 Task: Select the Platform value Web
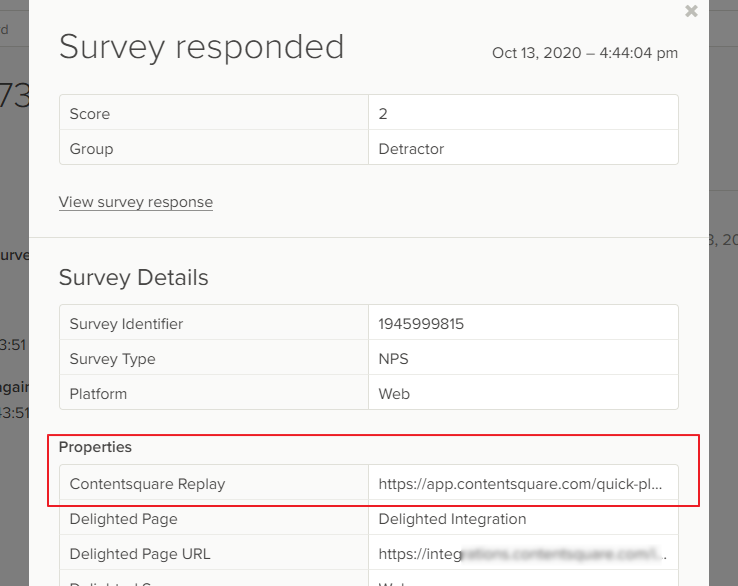pos(394,394)
